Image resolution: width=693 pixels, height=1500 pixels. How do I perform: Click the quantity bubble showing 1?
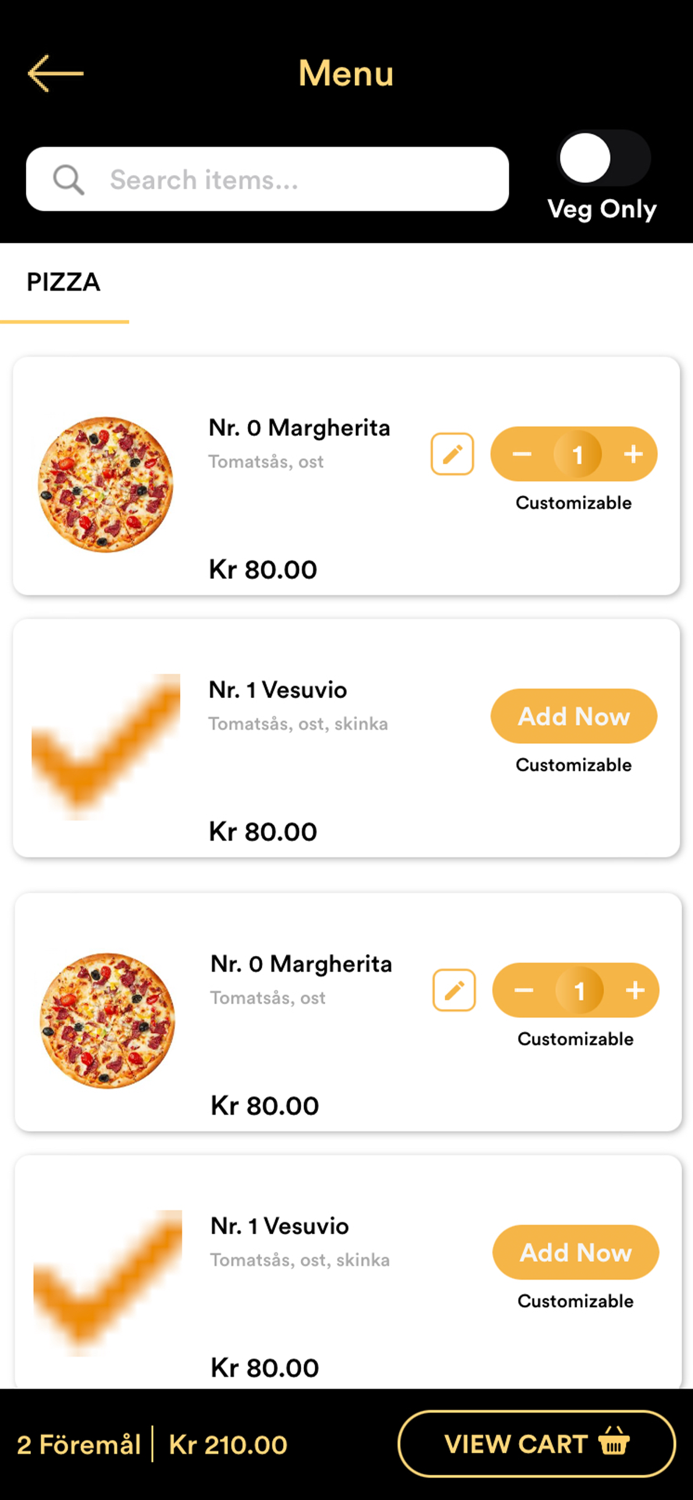[x=578, y=454]
